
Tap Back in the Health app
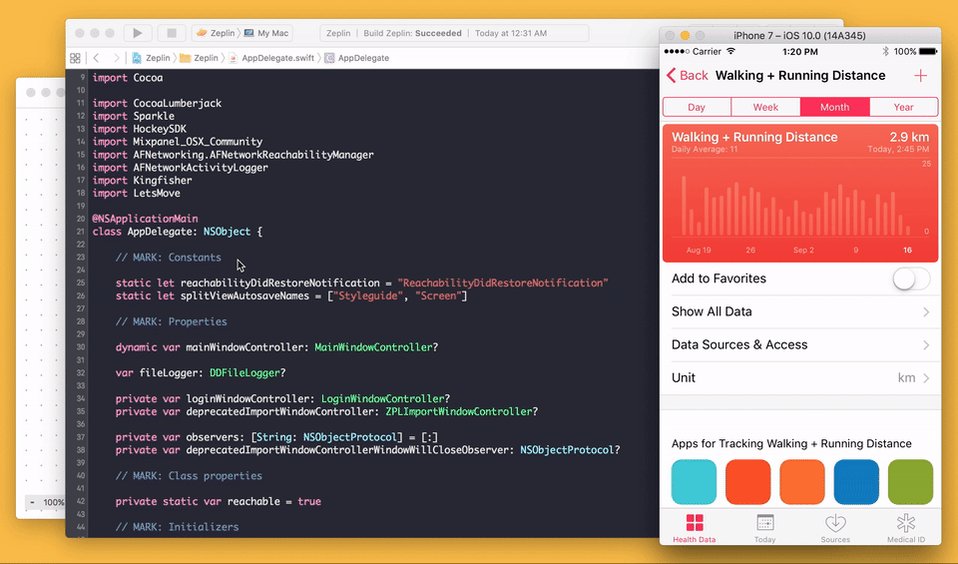click(x=687, y=75)
